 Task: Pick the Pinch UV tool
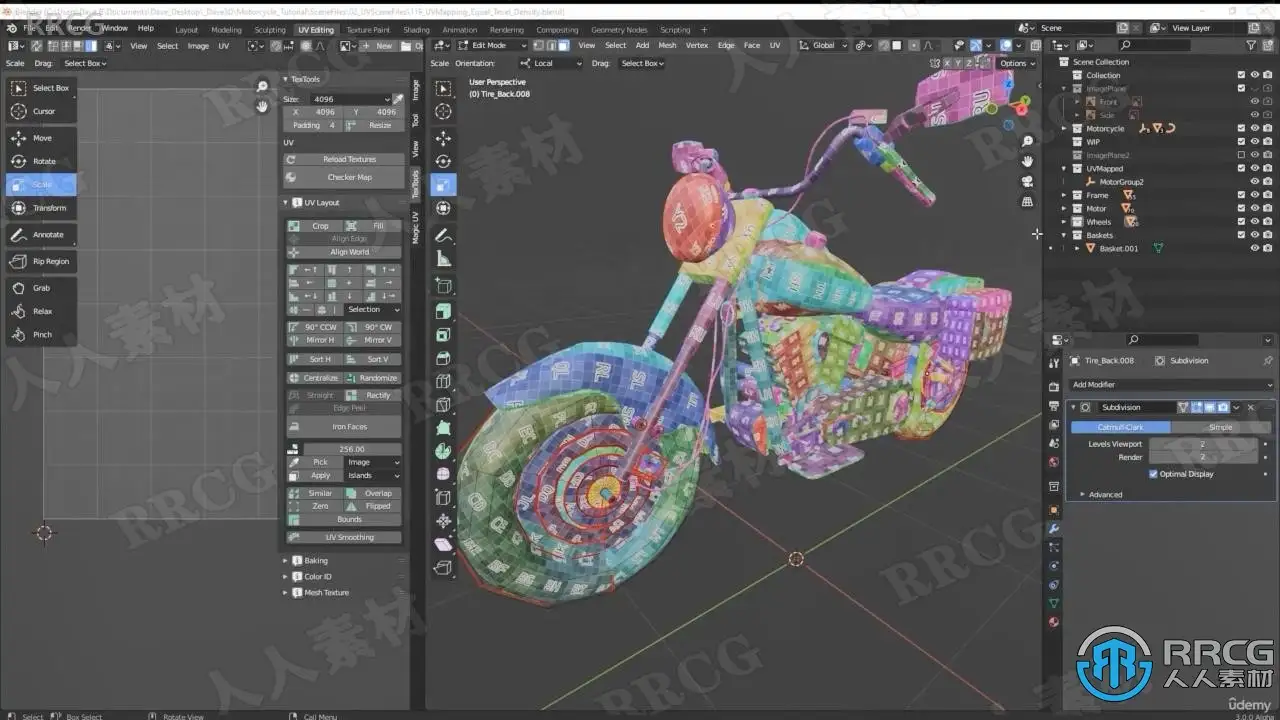pyautogui.click(x=41, y=334)
